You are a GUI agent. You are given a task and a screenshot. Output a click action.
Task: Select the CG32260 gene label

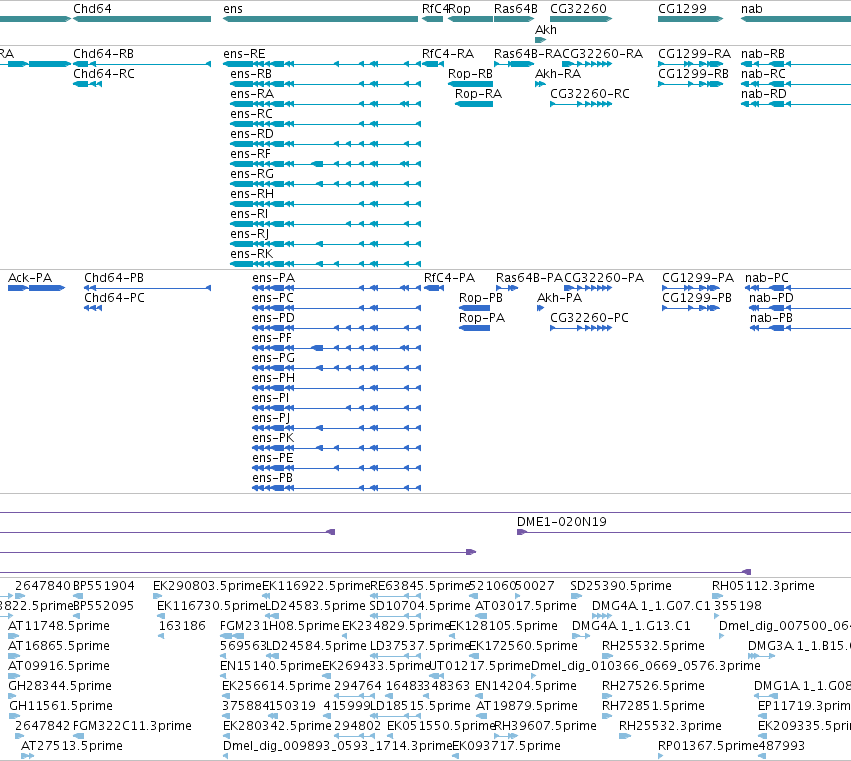coord(578,9)
